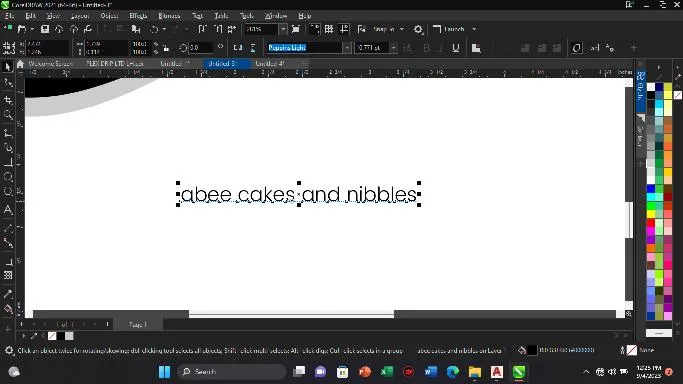
Task: Click the horizontal scrollbar thumb
Action: click(291, 314)
